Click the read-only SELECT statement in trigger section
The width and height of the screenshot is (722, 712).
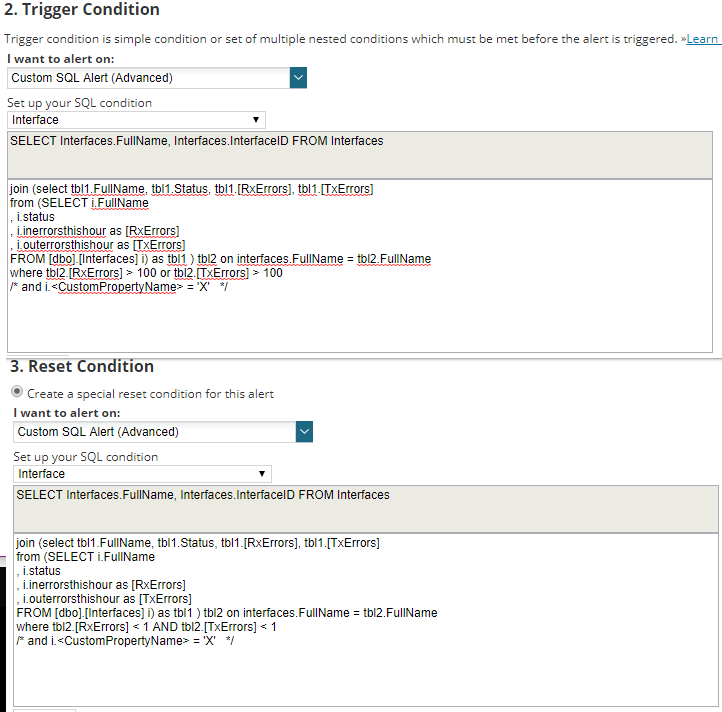[196, 141]
